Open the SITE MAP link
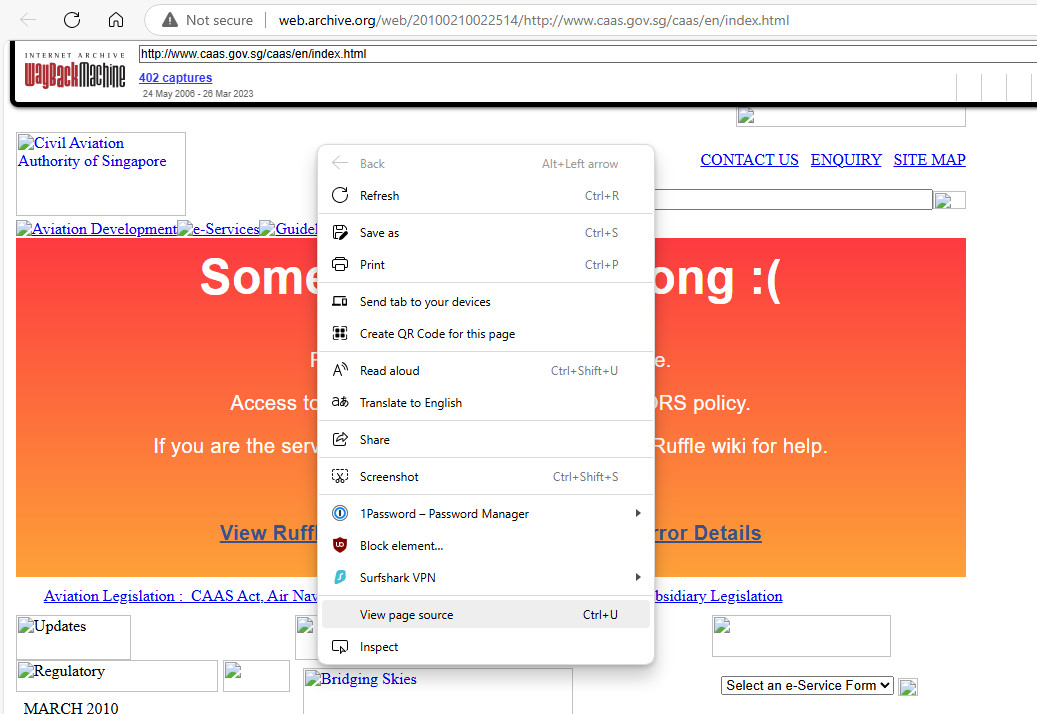The image size is (1037, 714). click(x=929, y=160)
